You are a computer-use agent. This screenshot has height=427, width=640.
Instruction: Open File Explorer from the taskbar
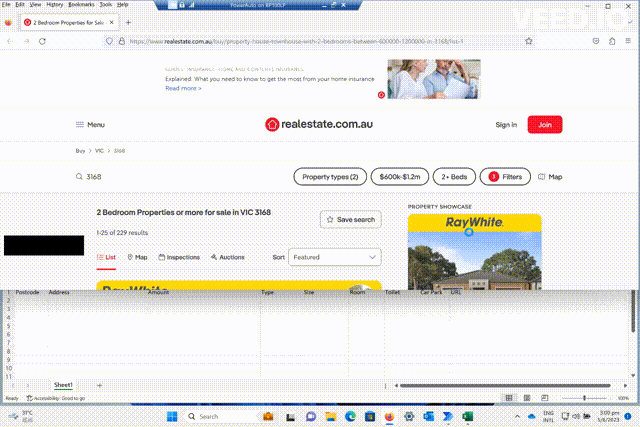331,416
